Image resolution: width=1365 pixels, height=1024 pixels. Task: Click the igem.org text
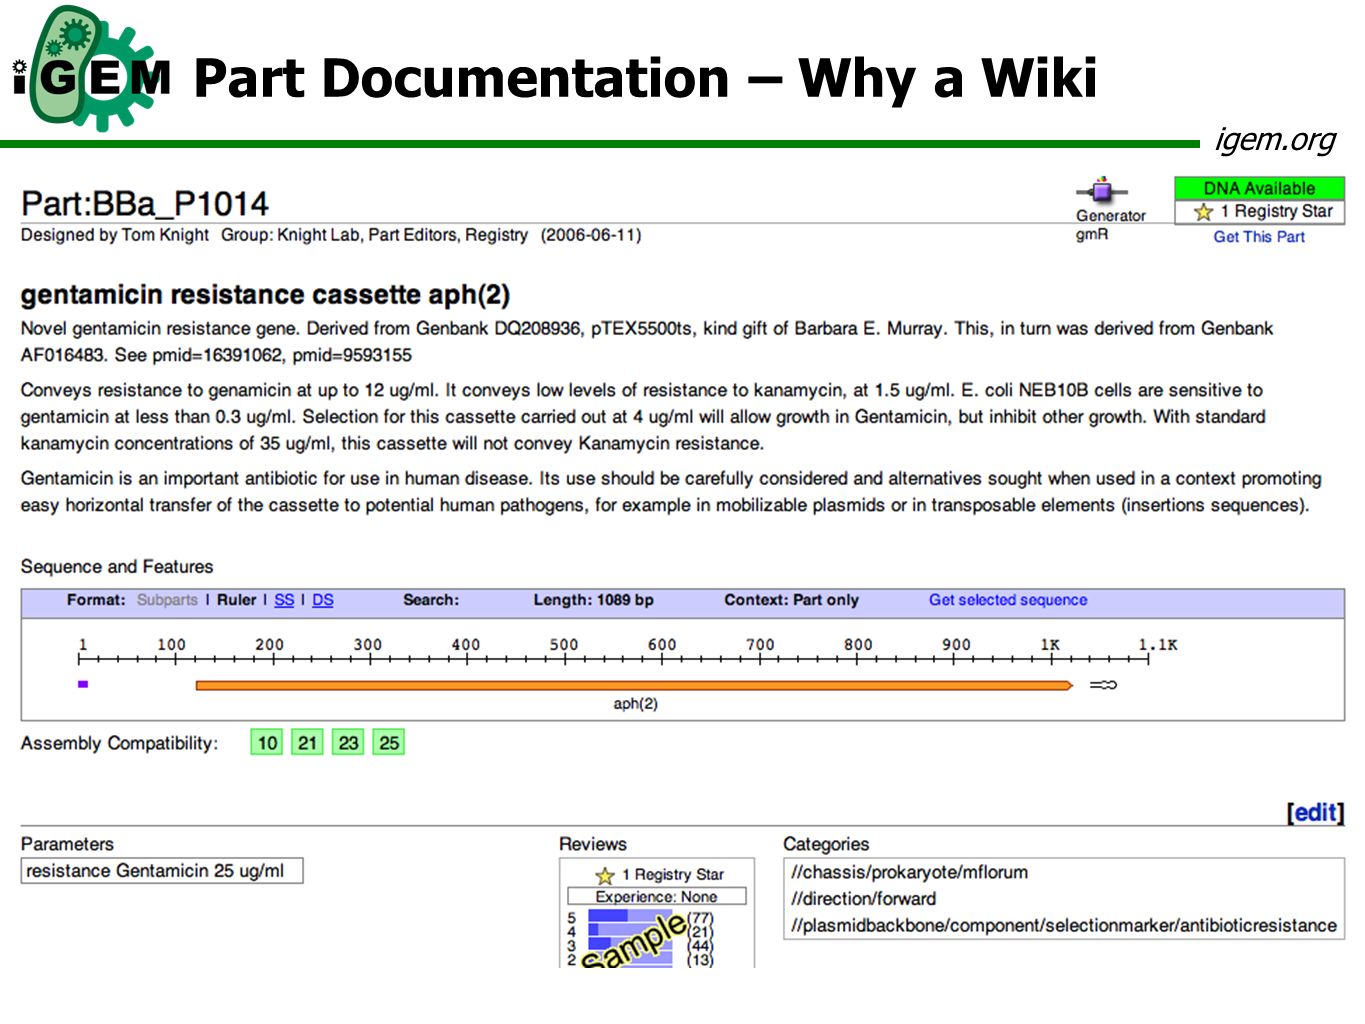point(1275,139)
